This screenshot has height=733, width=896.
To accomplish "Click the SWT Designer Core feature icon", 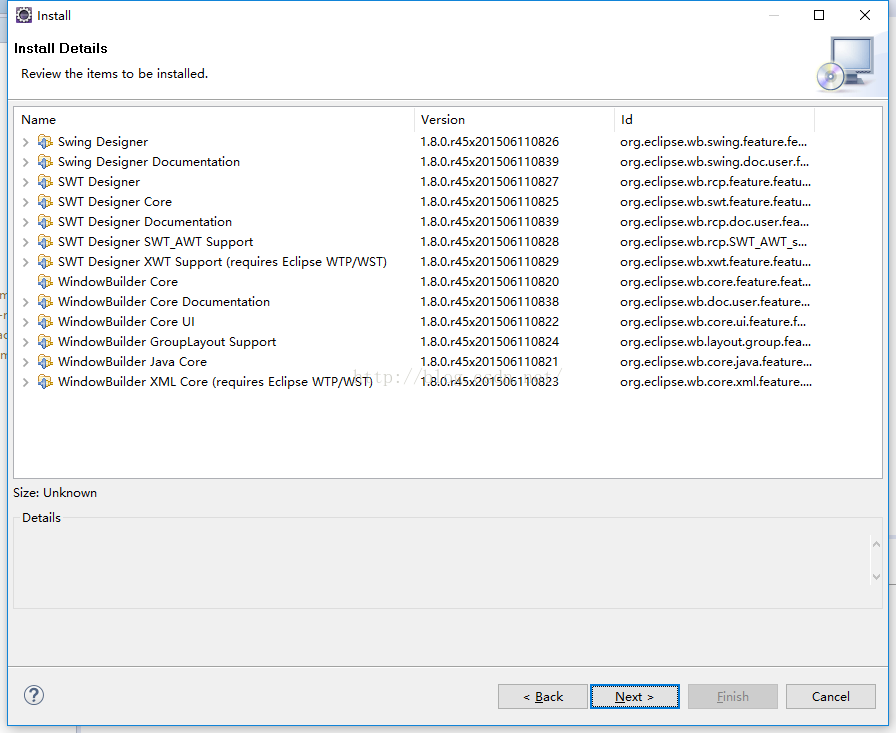I will coord(45,201).
